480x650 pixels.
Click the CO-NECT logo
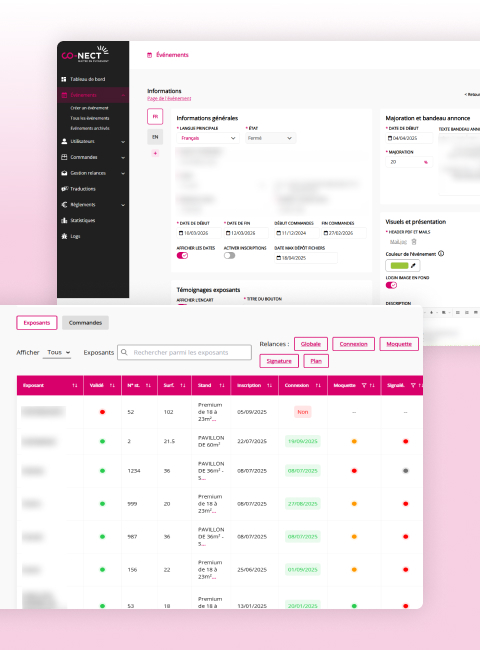point(85,54)
